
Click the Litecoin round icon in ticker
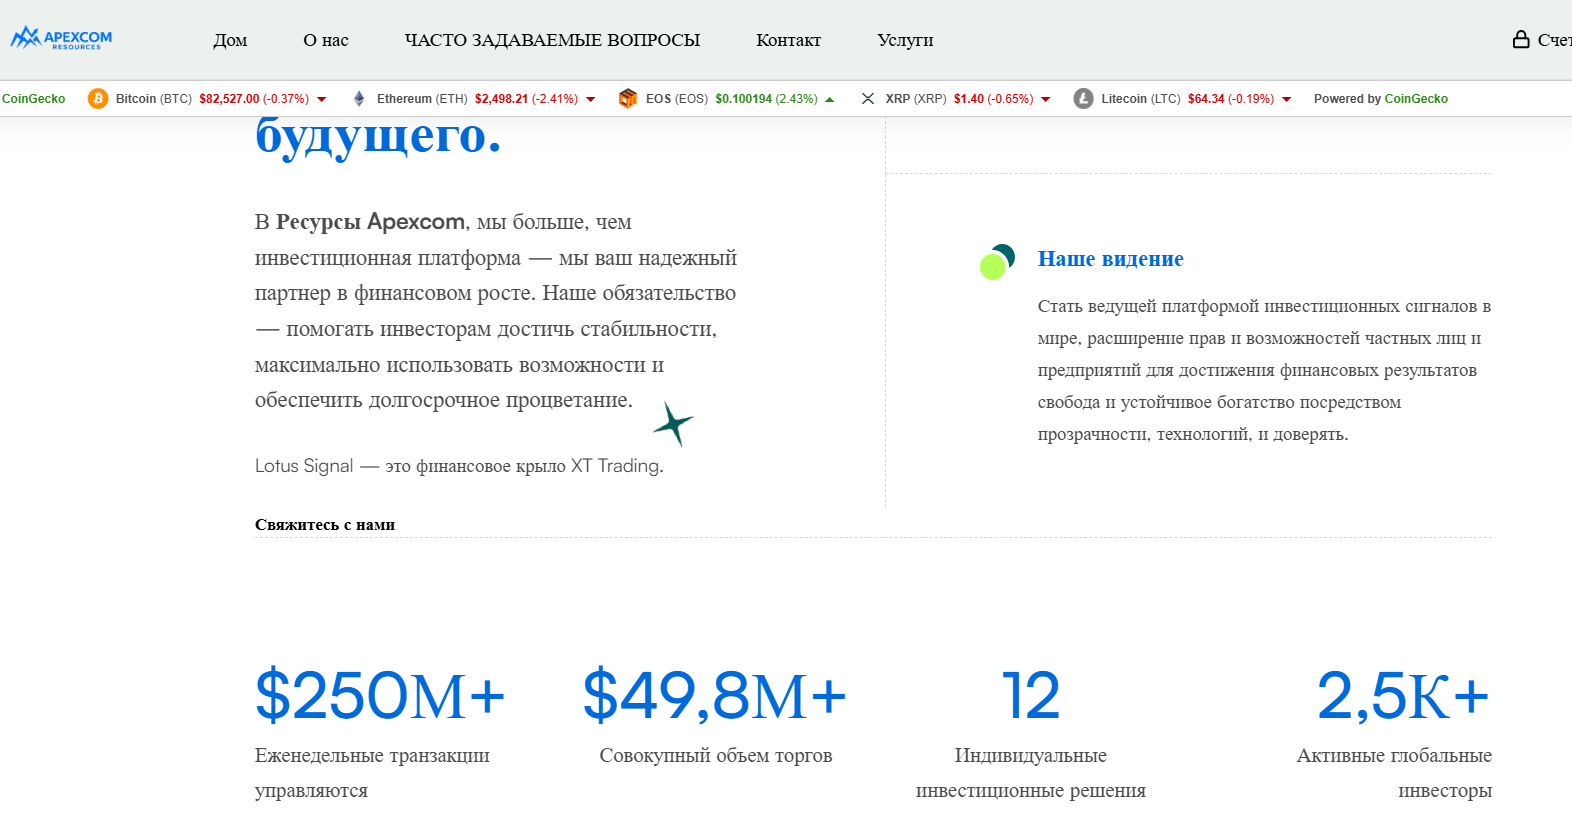tap(1083, 98)
